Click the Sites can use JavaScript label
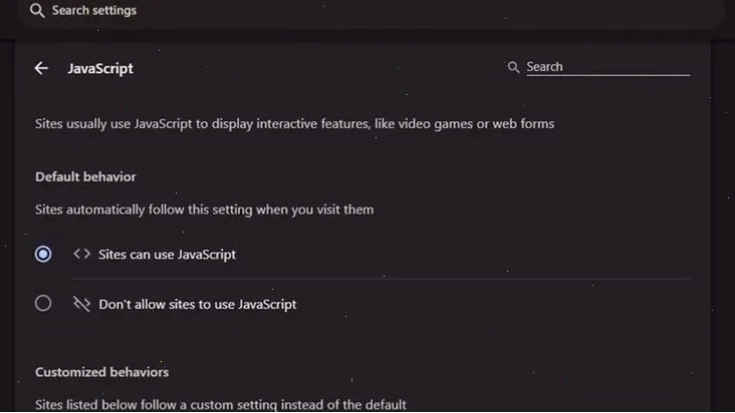Image resolution: width=735 pixels, height=413 pixels. 167,255
